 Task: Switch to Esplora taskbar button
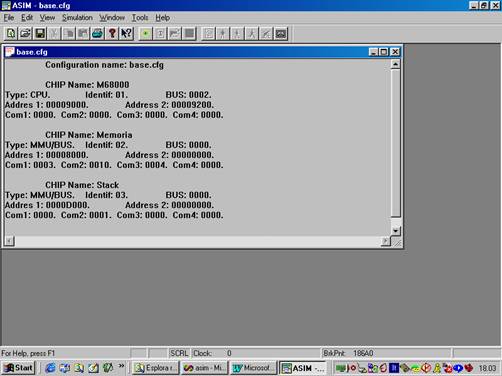point(155,368)
